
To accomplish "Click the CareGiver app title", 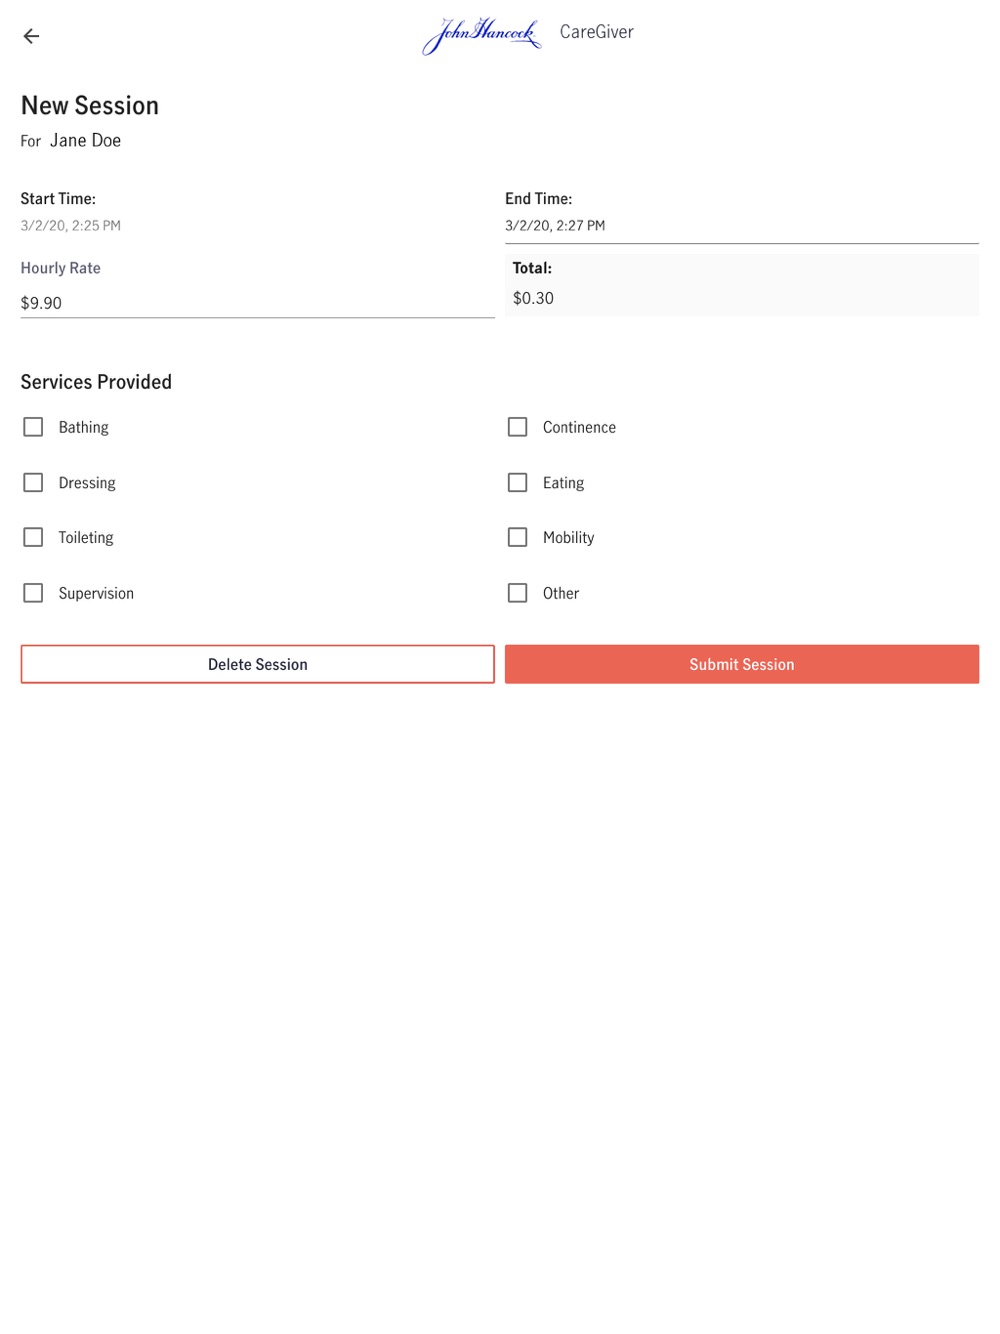I will pos(597,32).
